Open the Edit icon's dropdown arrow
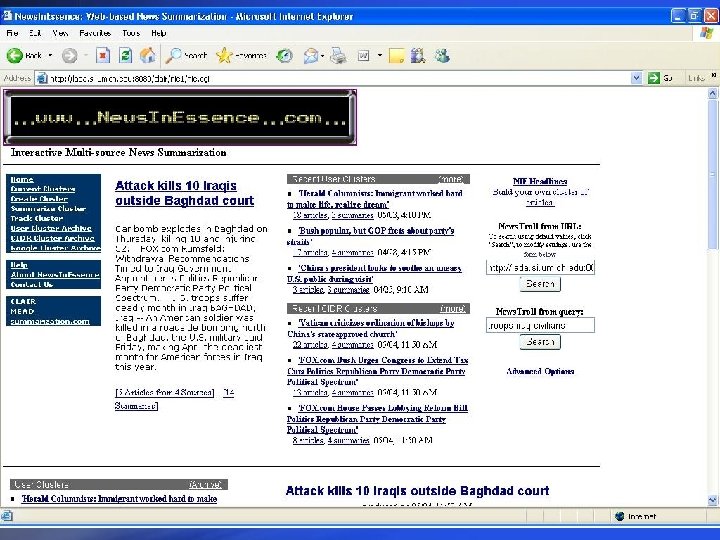 pyautogui.click(x=380, y=56)
